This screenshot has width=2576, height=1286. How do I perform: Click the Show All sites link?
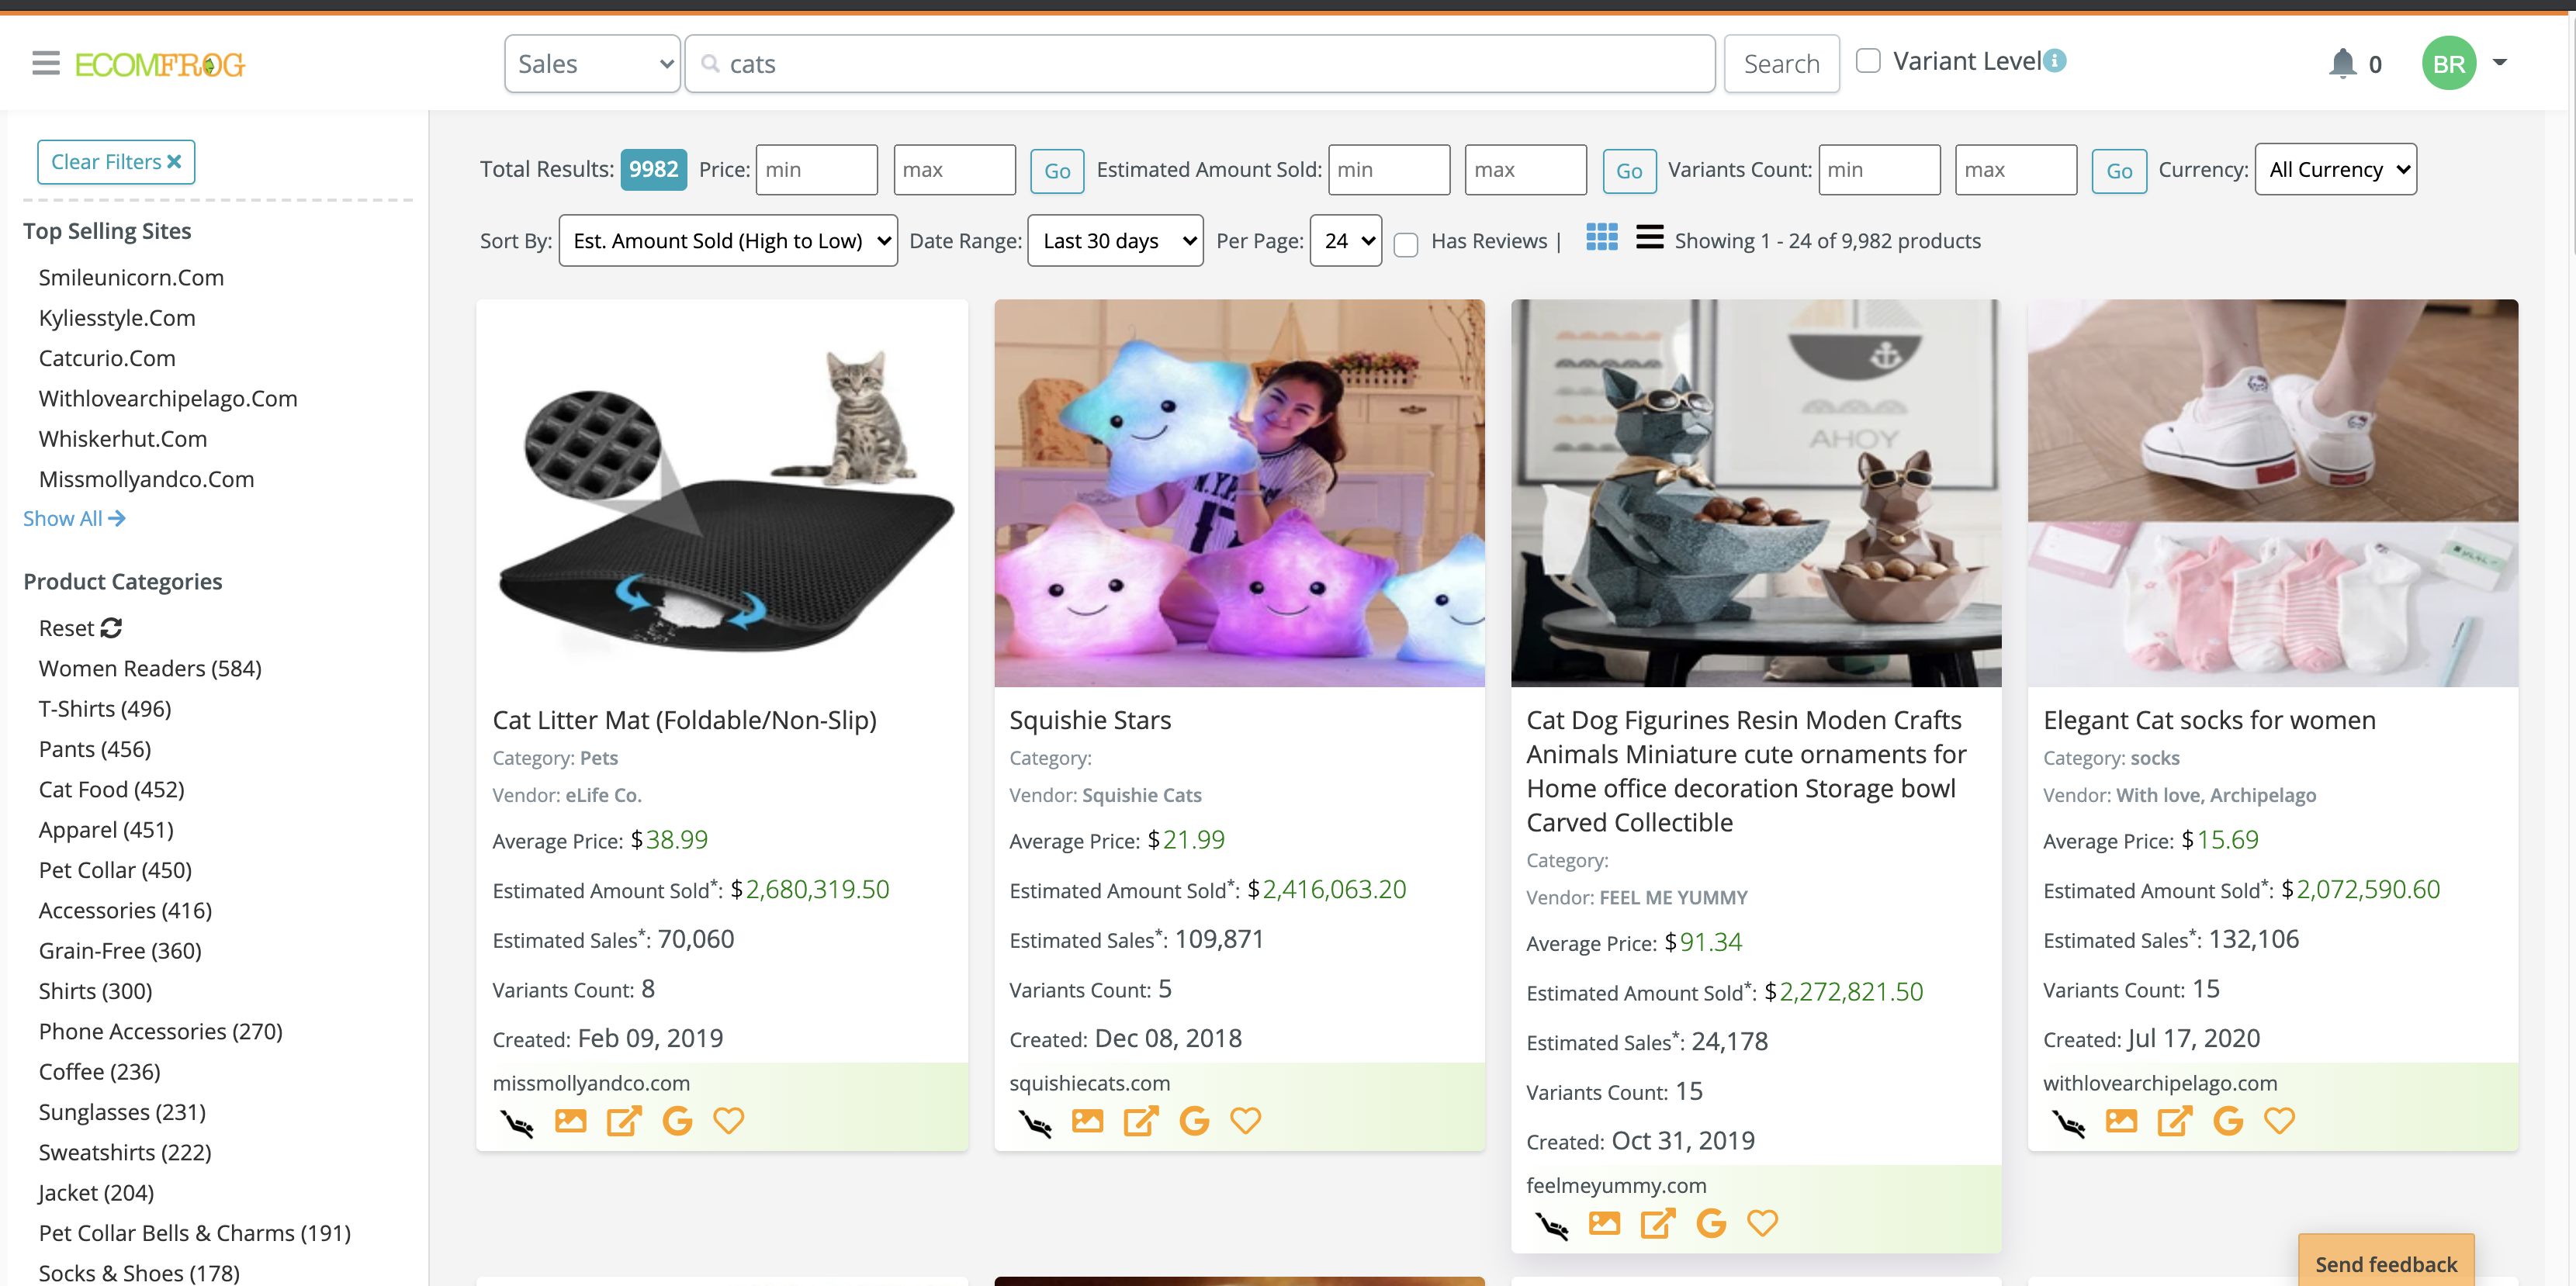point(73,518)
